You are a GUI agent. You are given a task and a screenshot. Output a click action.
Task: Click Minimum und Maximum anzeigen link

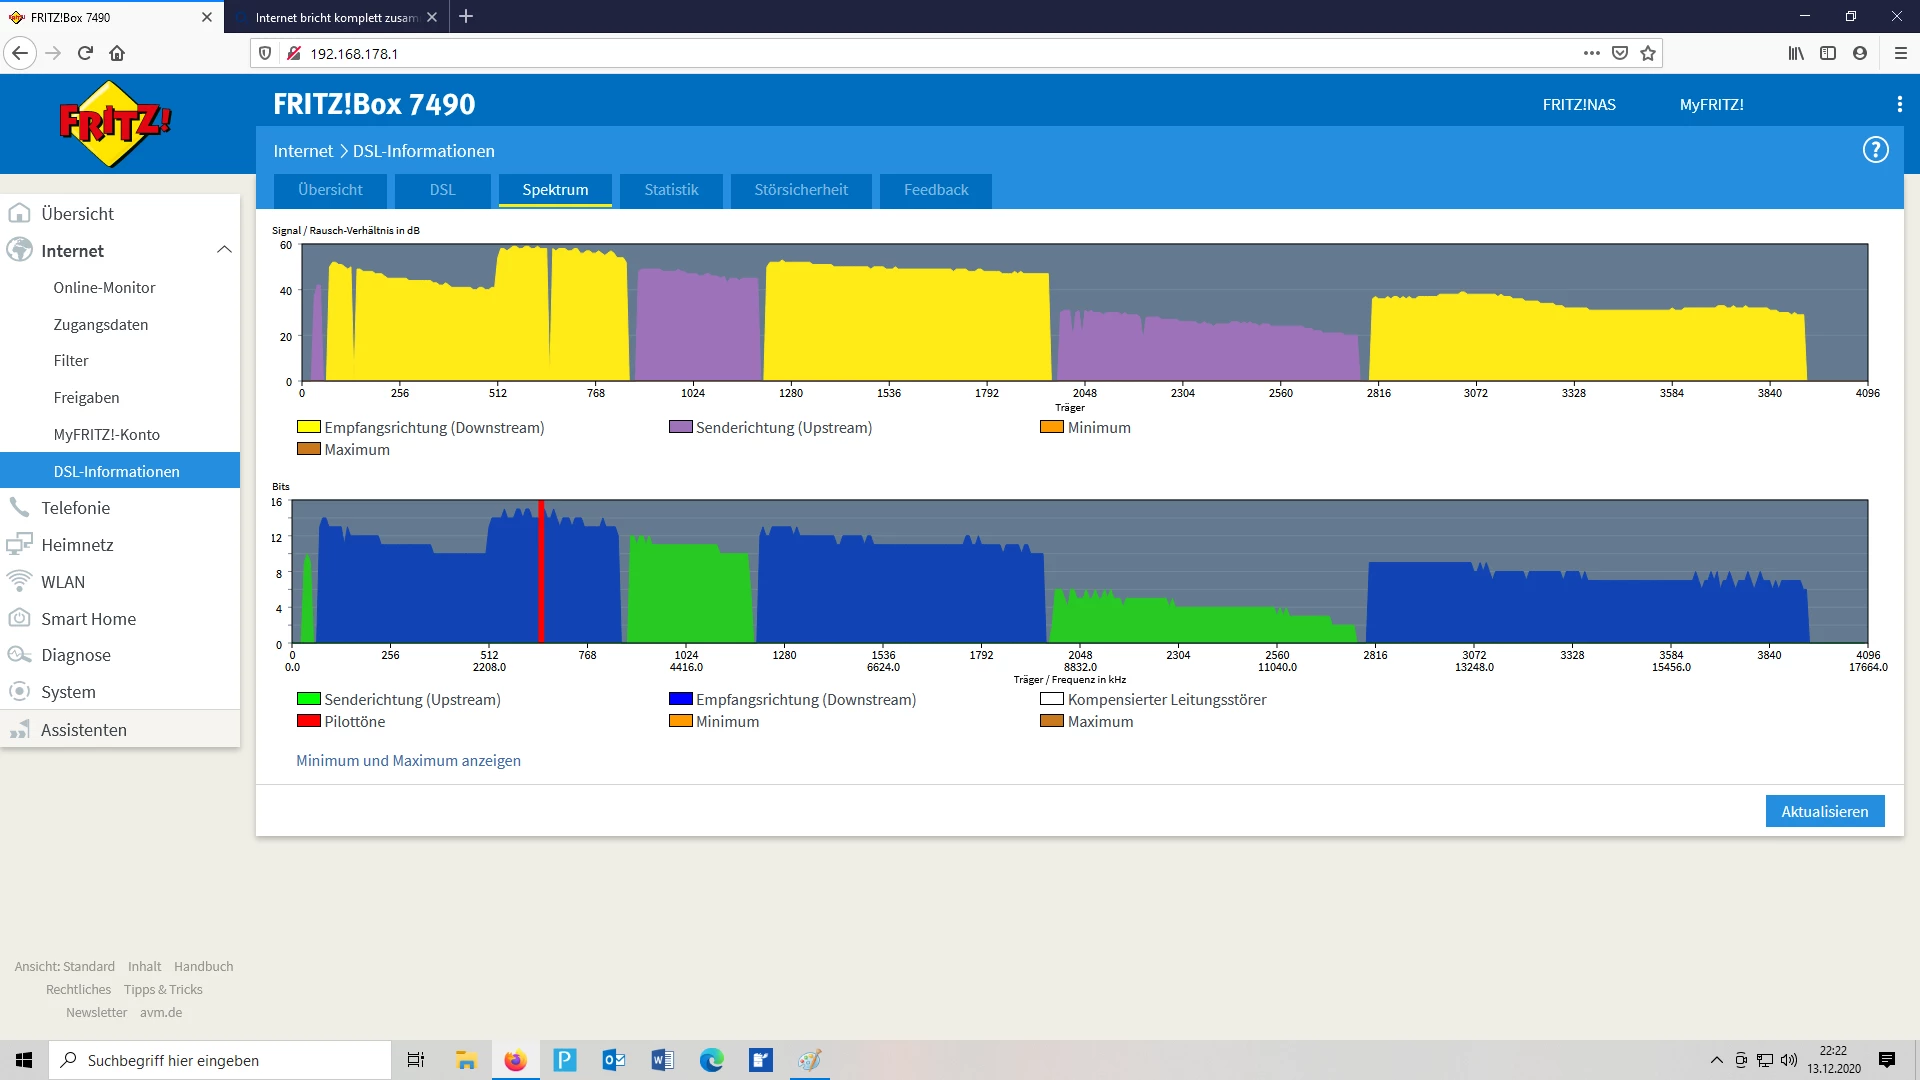tap(408, 760)
